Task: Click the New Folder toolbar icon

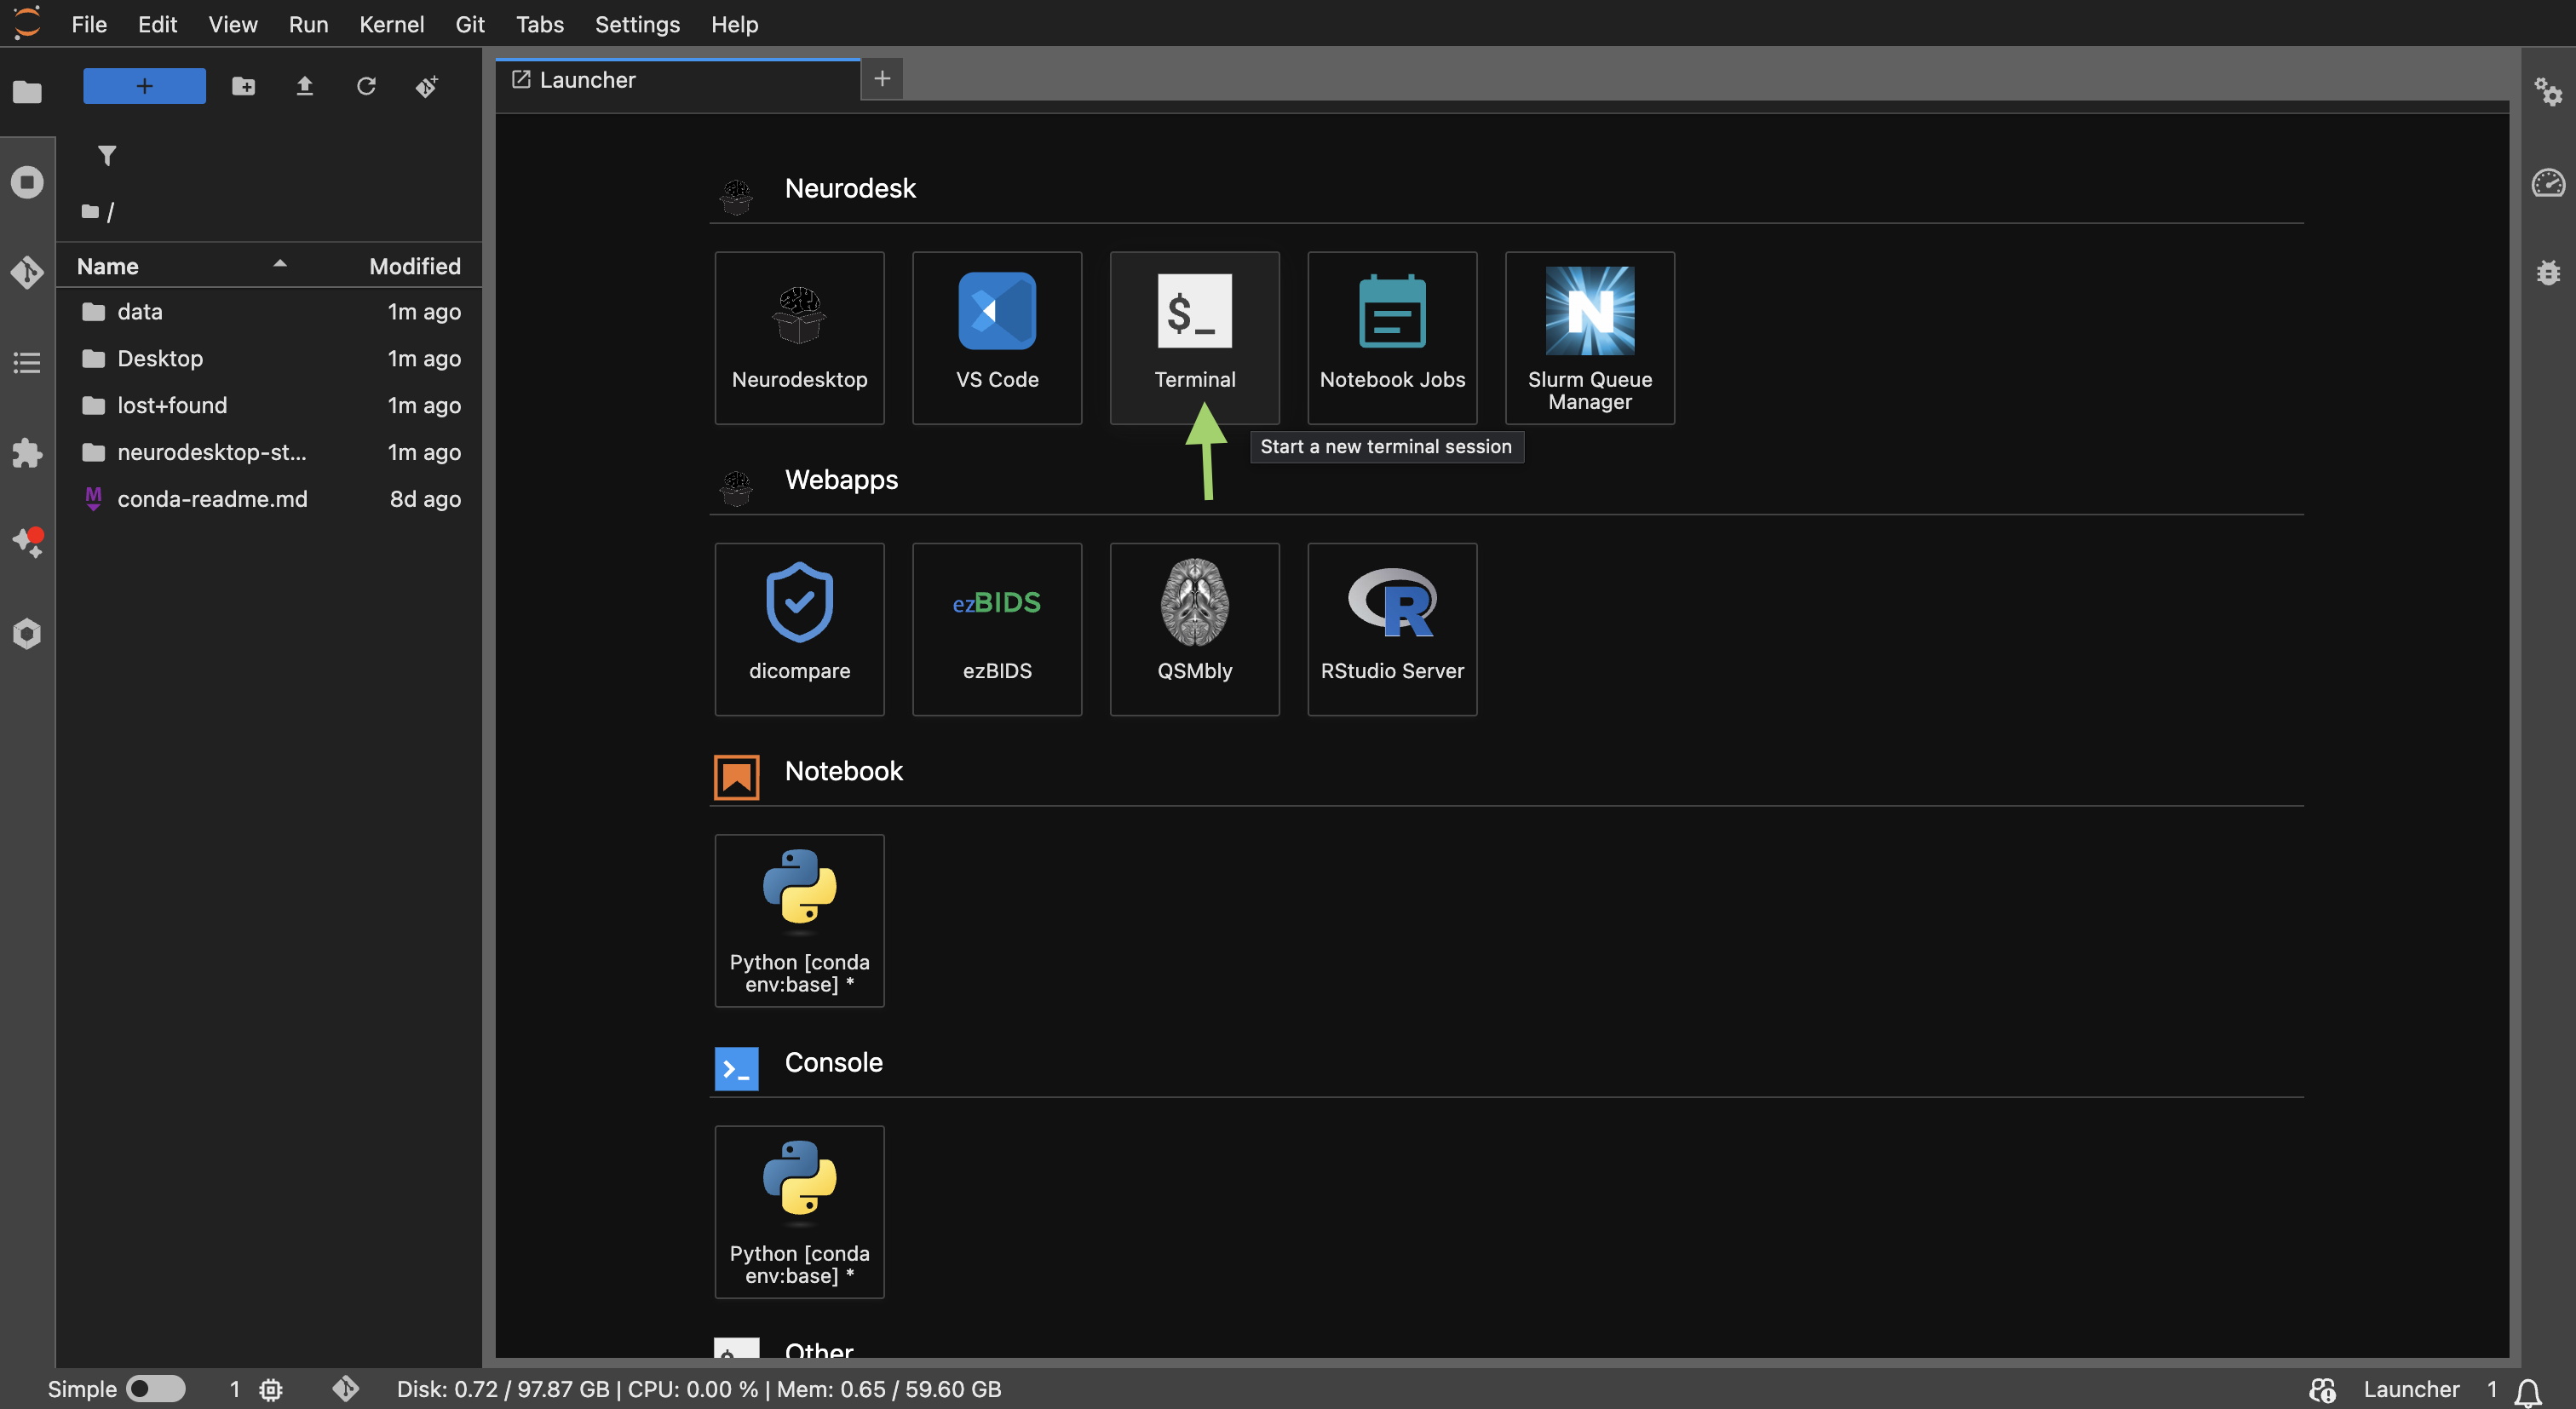Action: click(x=243, y=86)
